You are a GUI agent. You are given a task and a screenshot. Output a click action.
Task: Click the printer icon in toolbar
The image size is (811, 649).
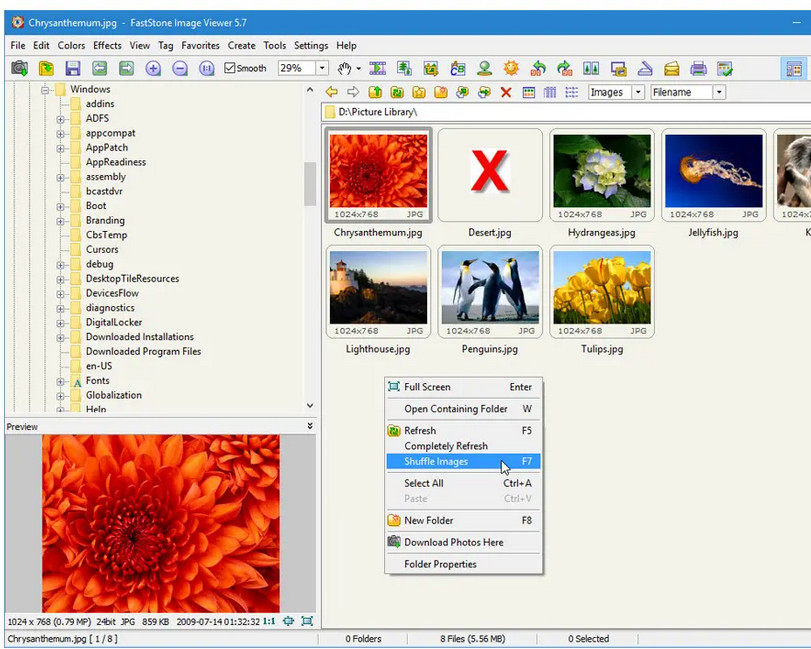pos(698,69)
